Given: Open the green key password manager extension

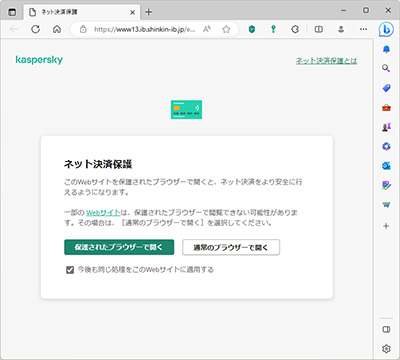Looking at the screenshot, I should [273, 29].
